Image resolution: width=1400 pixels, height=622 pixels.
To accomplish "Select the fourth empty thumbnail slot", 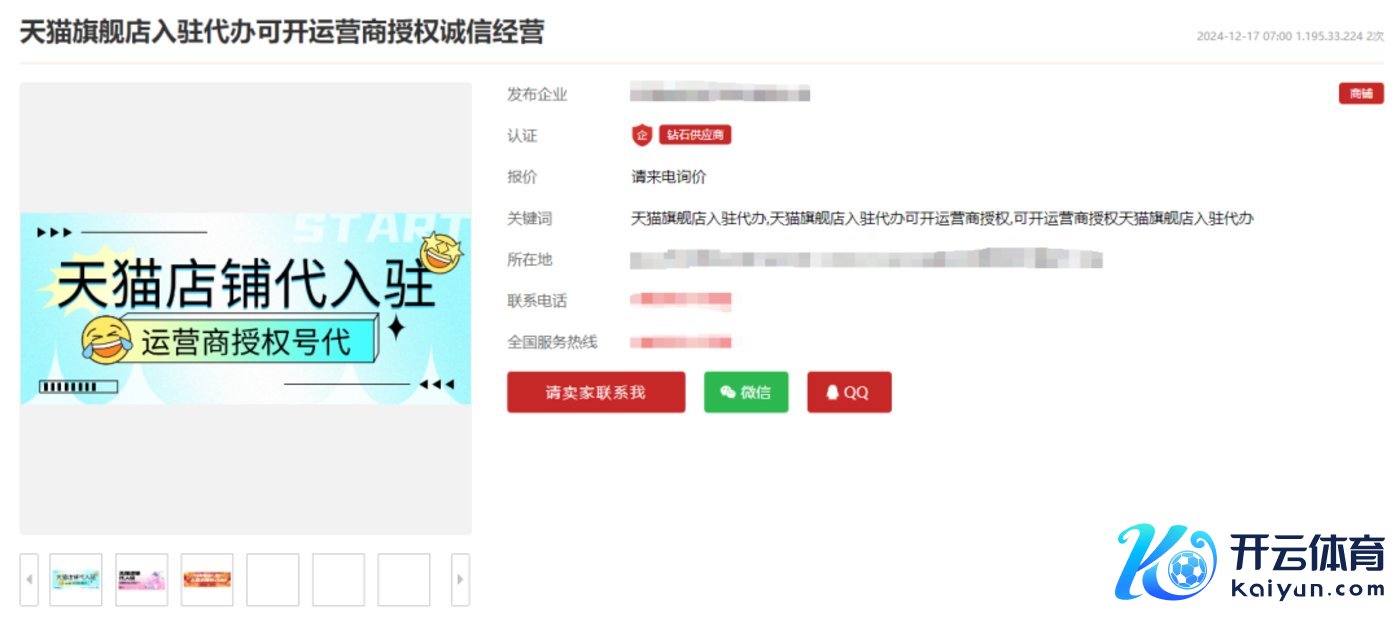I will (x=272, y=580).
